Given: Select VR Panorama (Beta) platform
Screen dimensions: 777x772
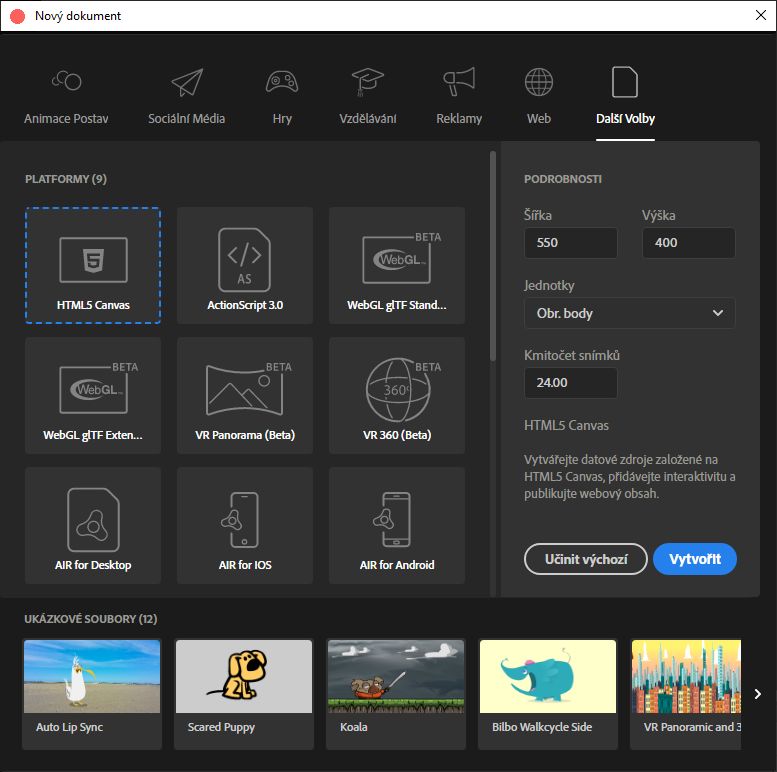Looking at the screenshot, I should pos(245,395).
